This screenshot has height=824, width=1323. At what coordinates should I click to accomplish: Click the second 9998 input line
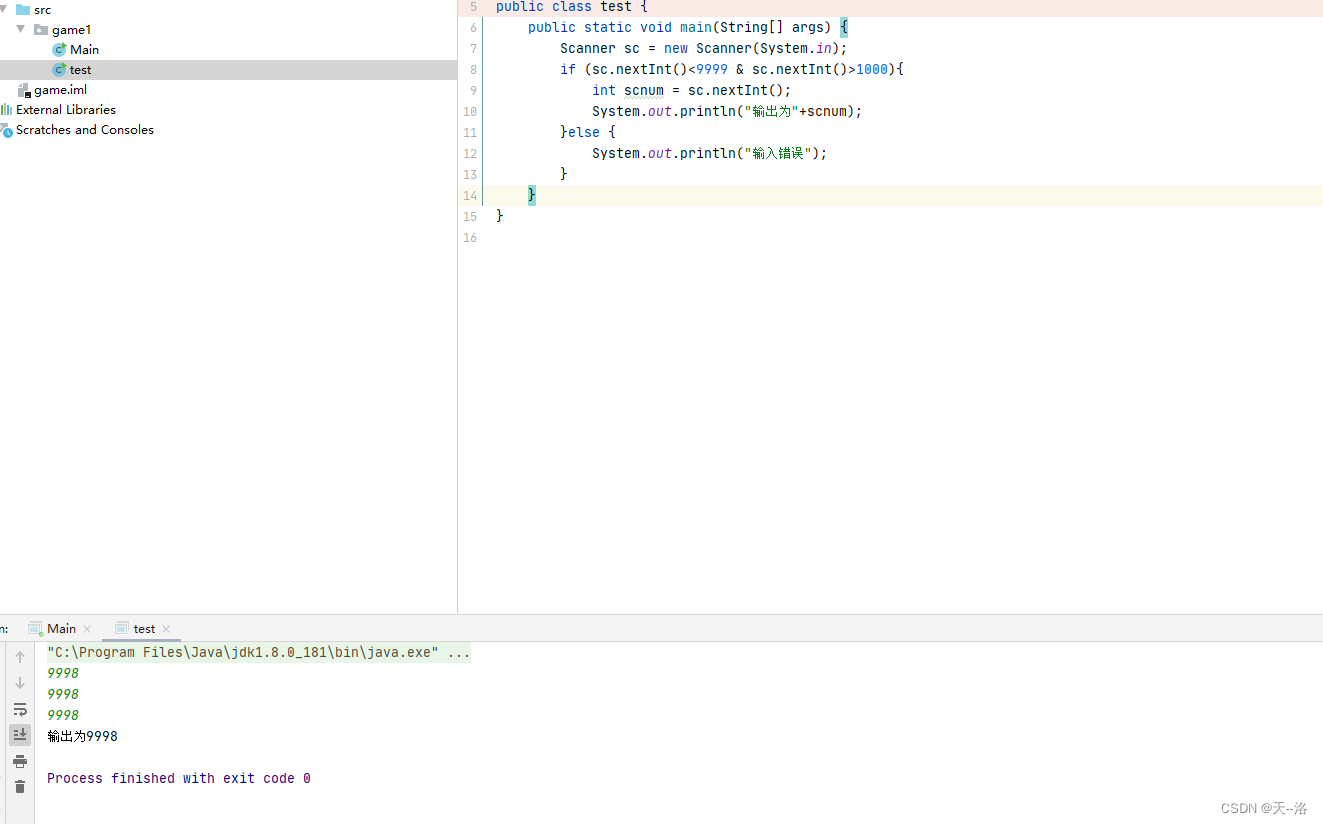click(63, 694)
